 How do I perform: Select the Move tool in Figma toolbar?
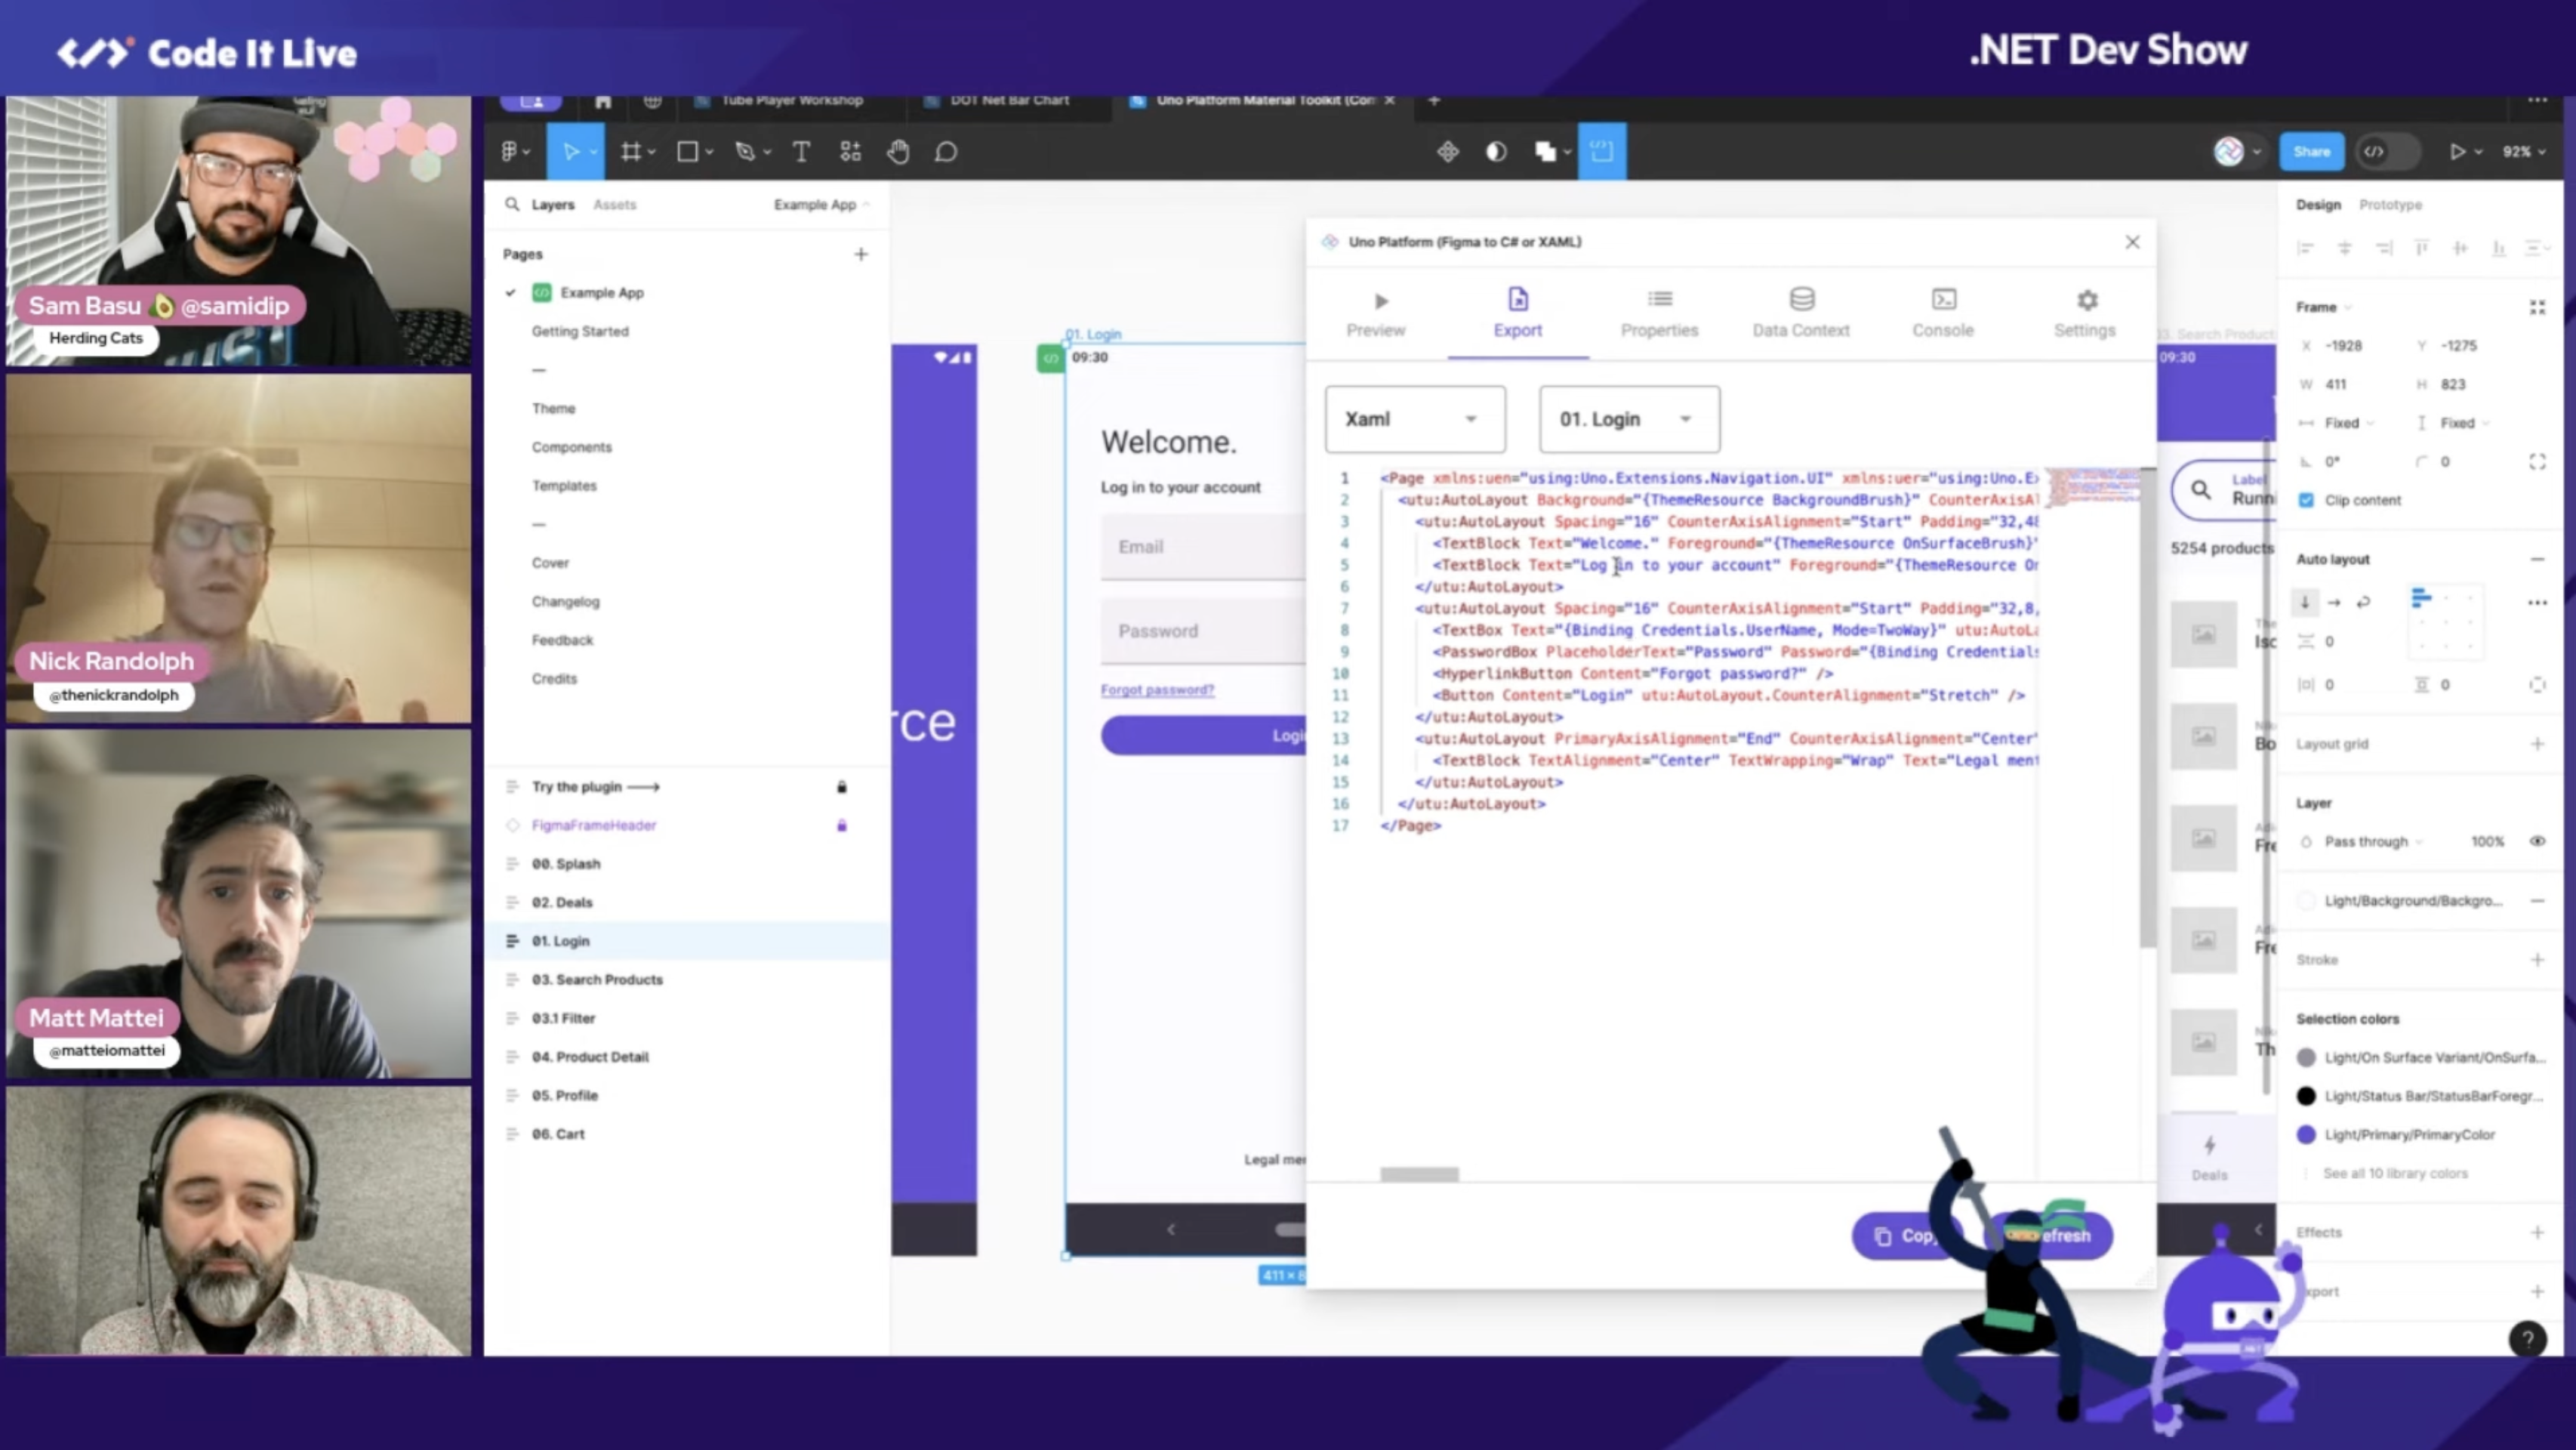[x=570, y=152]
